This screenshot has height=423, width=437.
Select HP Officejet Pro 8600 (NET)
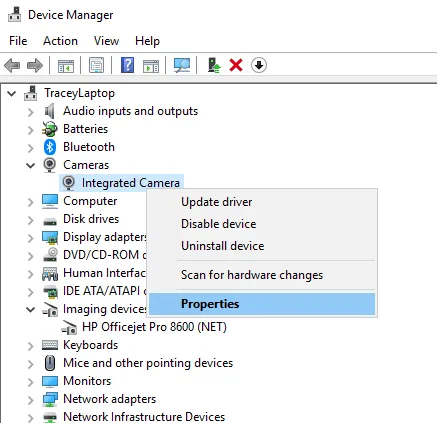pyautogui.click(x=154, y=327)
